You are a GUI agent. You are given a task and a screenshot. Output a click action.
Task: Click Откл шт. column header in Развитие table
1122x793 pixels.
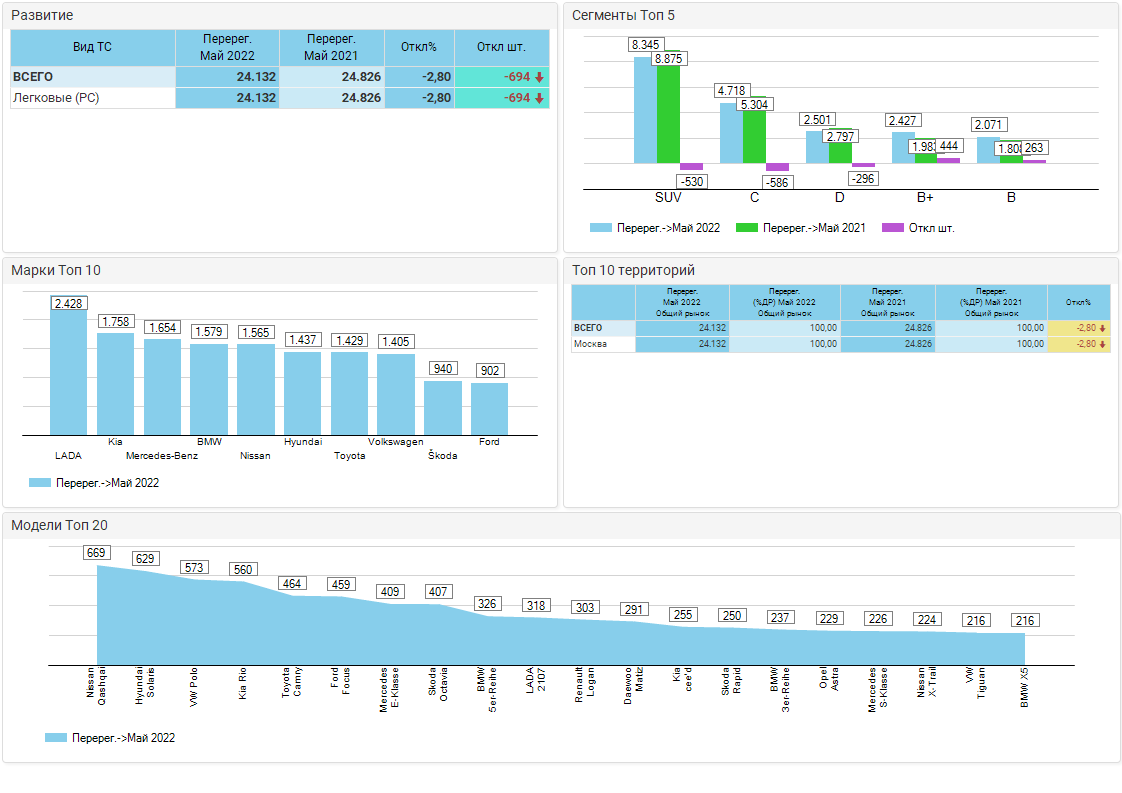pos(501,47)
